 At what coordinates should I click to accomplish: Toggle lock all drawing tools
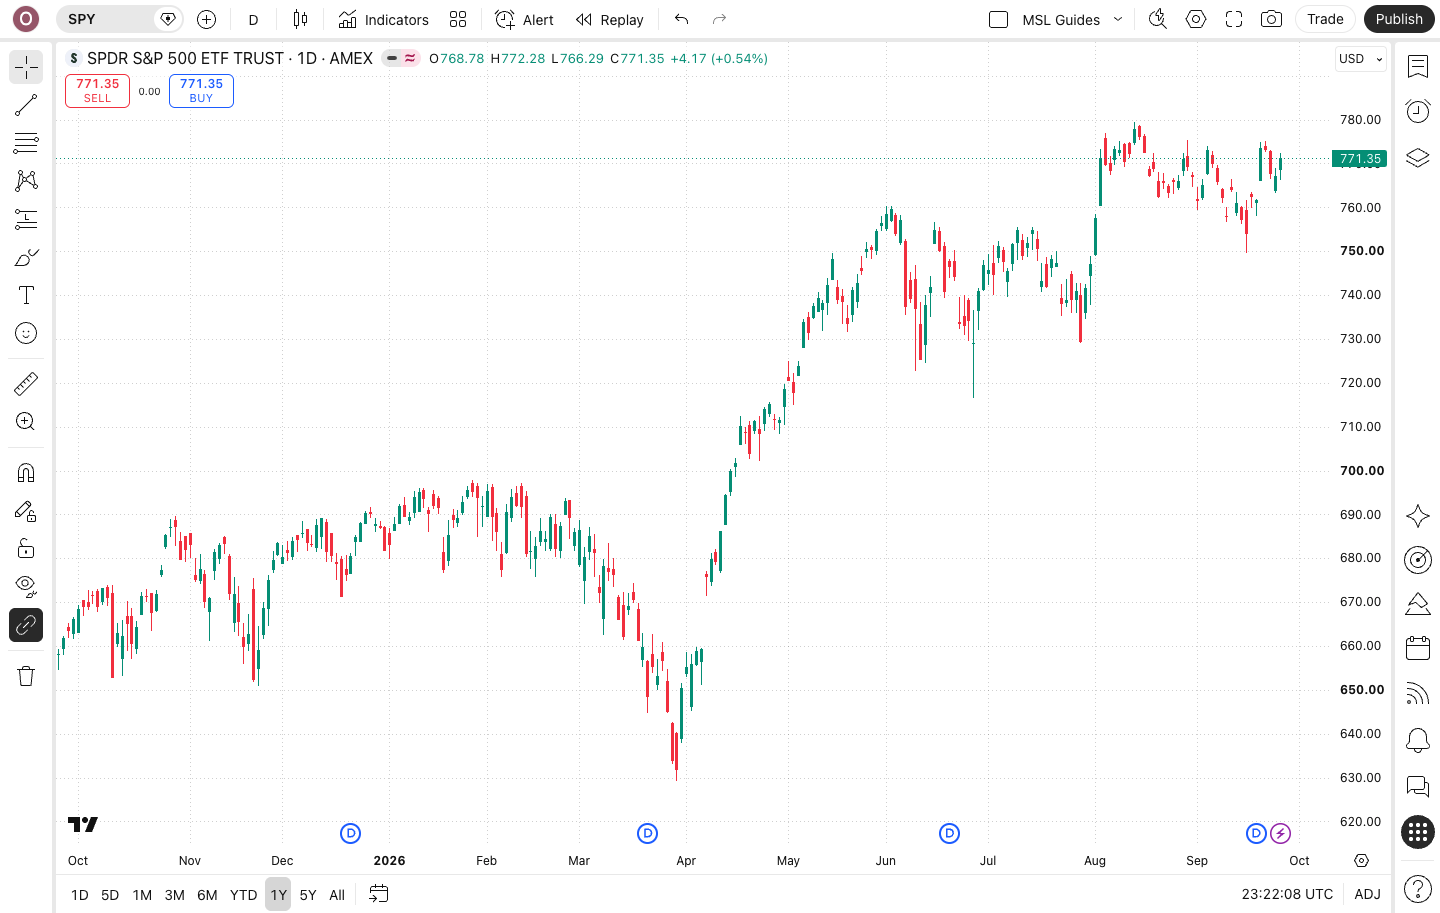(26, 549)
